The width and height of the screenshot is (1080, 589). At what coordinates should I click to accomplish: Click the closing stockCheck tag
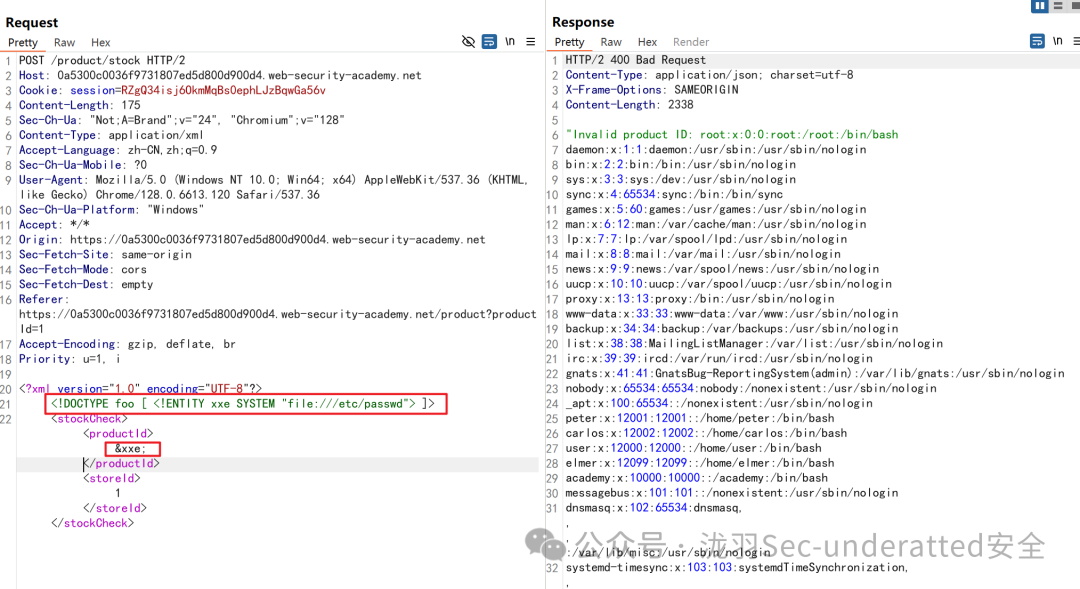[x=92, y=524]
